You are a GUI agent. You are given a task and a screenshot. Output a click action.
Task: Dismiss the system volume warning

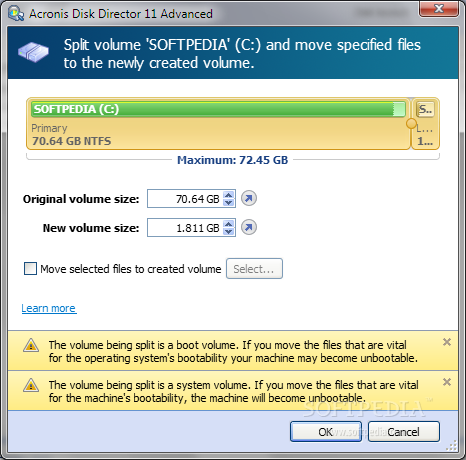[447, 382]
